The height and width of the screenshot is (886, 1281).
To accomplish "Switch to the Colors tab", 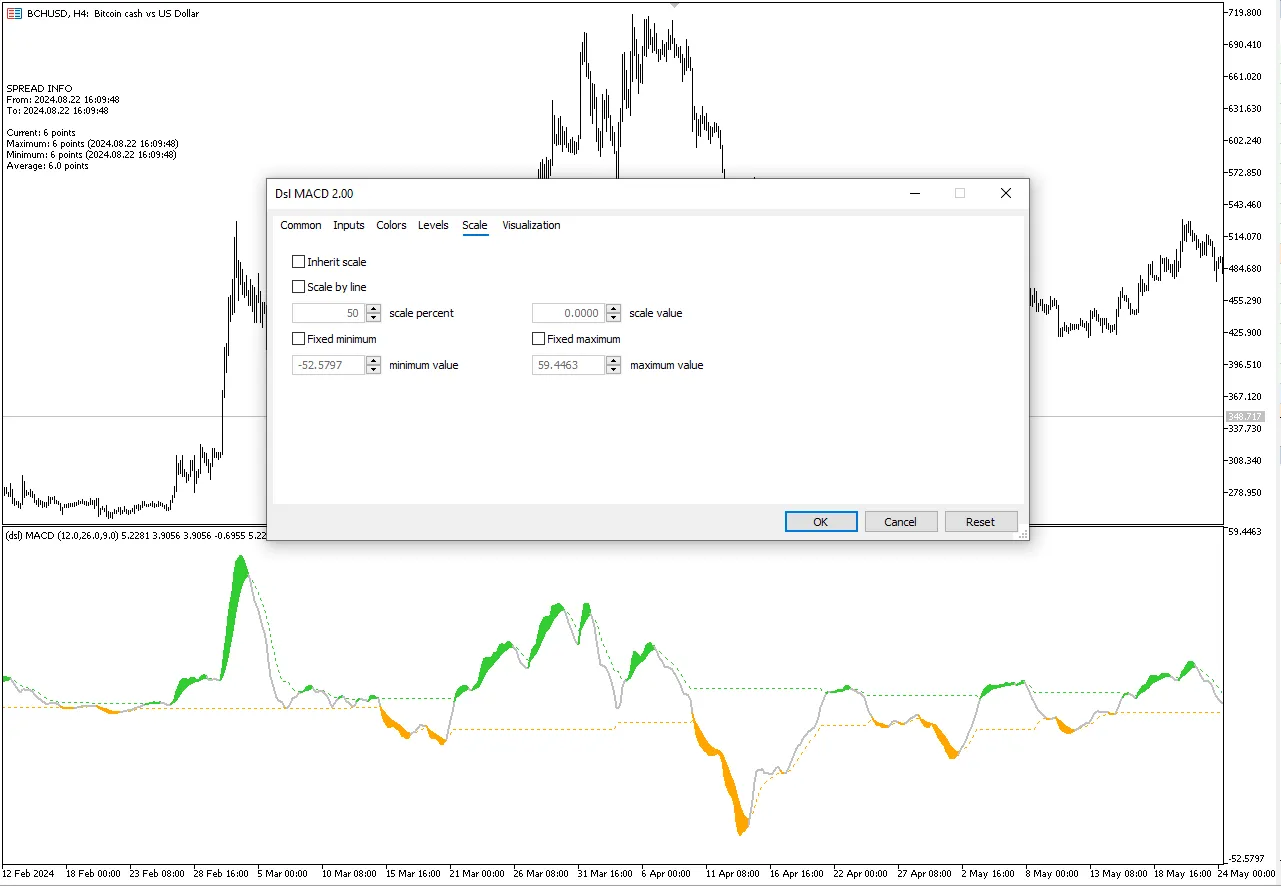I will [391, 225].
